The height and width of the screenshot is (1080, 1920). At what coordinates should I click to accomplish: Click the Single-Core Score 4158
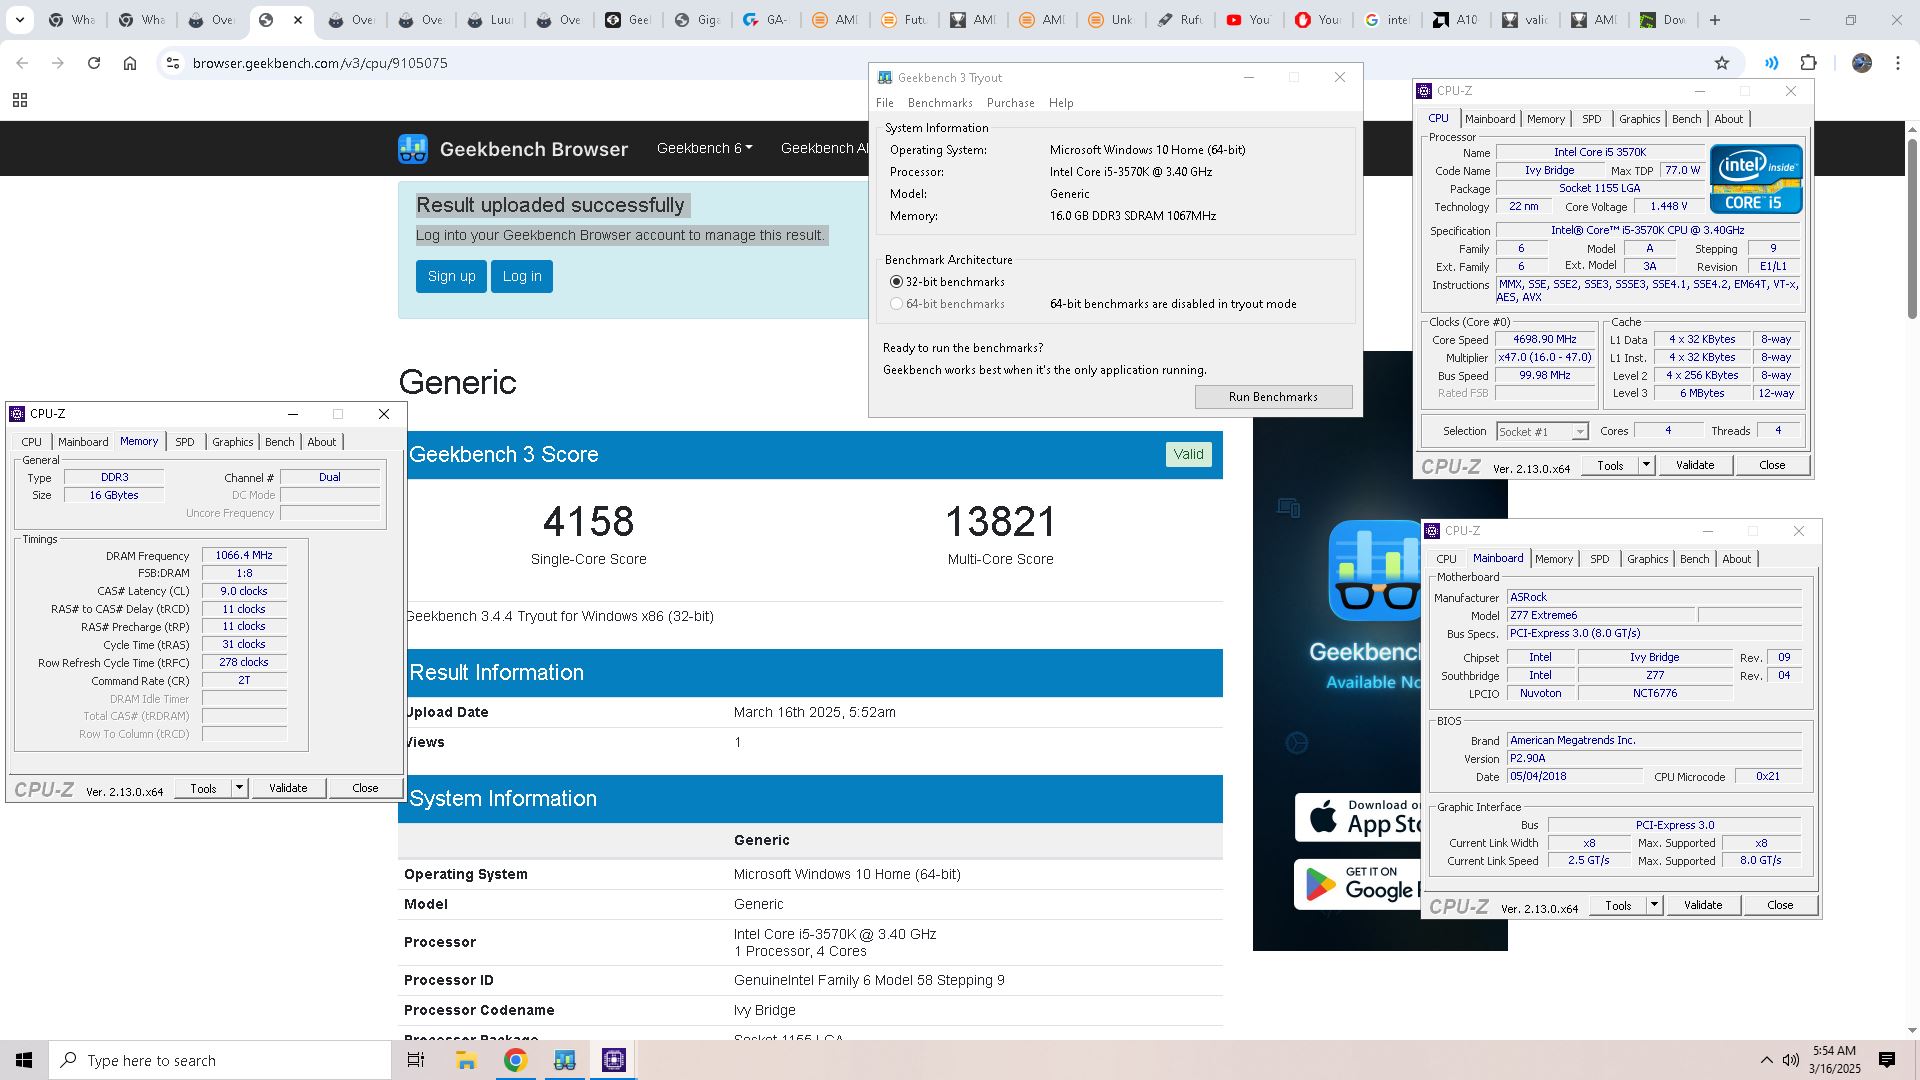point(588,521)
